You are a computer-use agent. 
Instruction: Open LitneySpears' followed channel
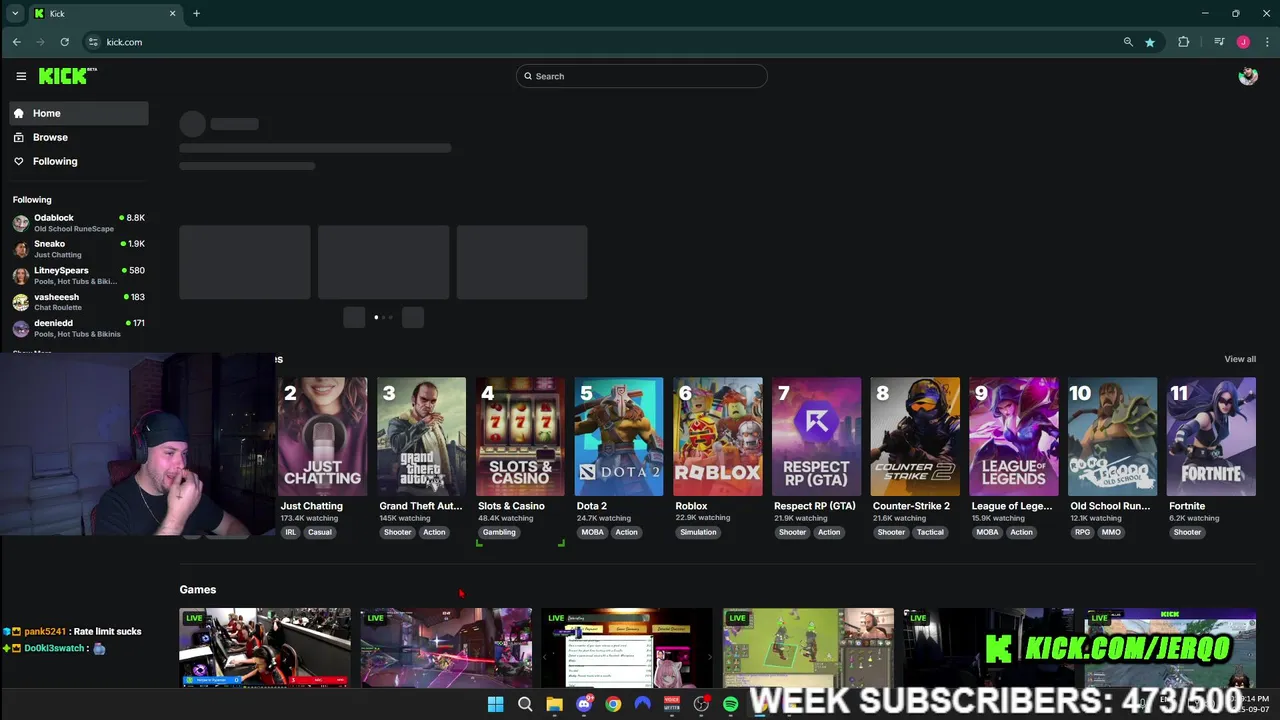(x=79, y=275)
